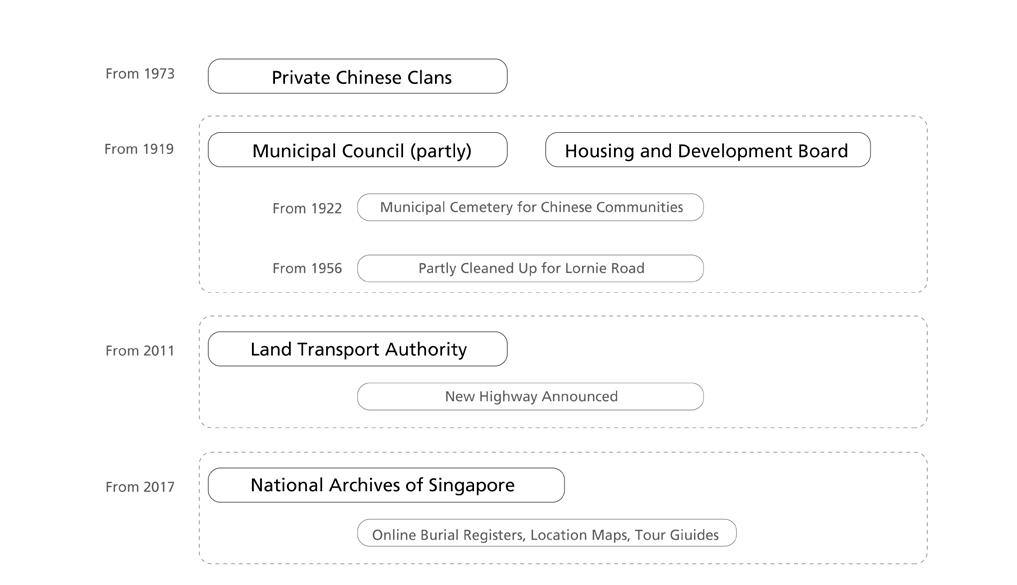The width and height of the screenshot is (1017, 585).
Task: Select the From 1922 label
Action: tap(307, 209)
